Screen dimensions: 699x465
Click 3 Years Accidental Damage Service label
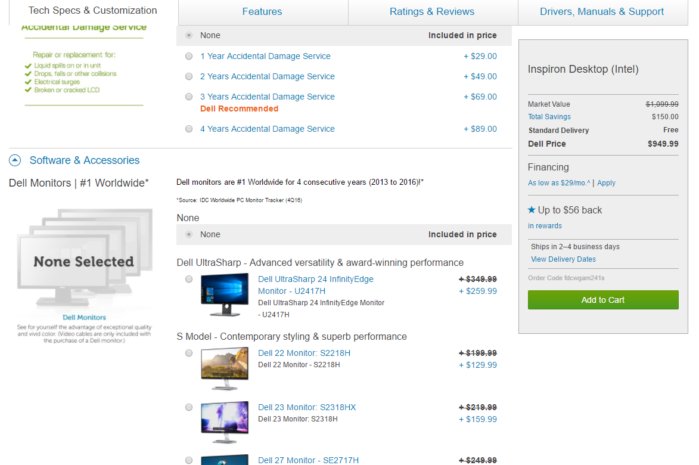[267, 97]
